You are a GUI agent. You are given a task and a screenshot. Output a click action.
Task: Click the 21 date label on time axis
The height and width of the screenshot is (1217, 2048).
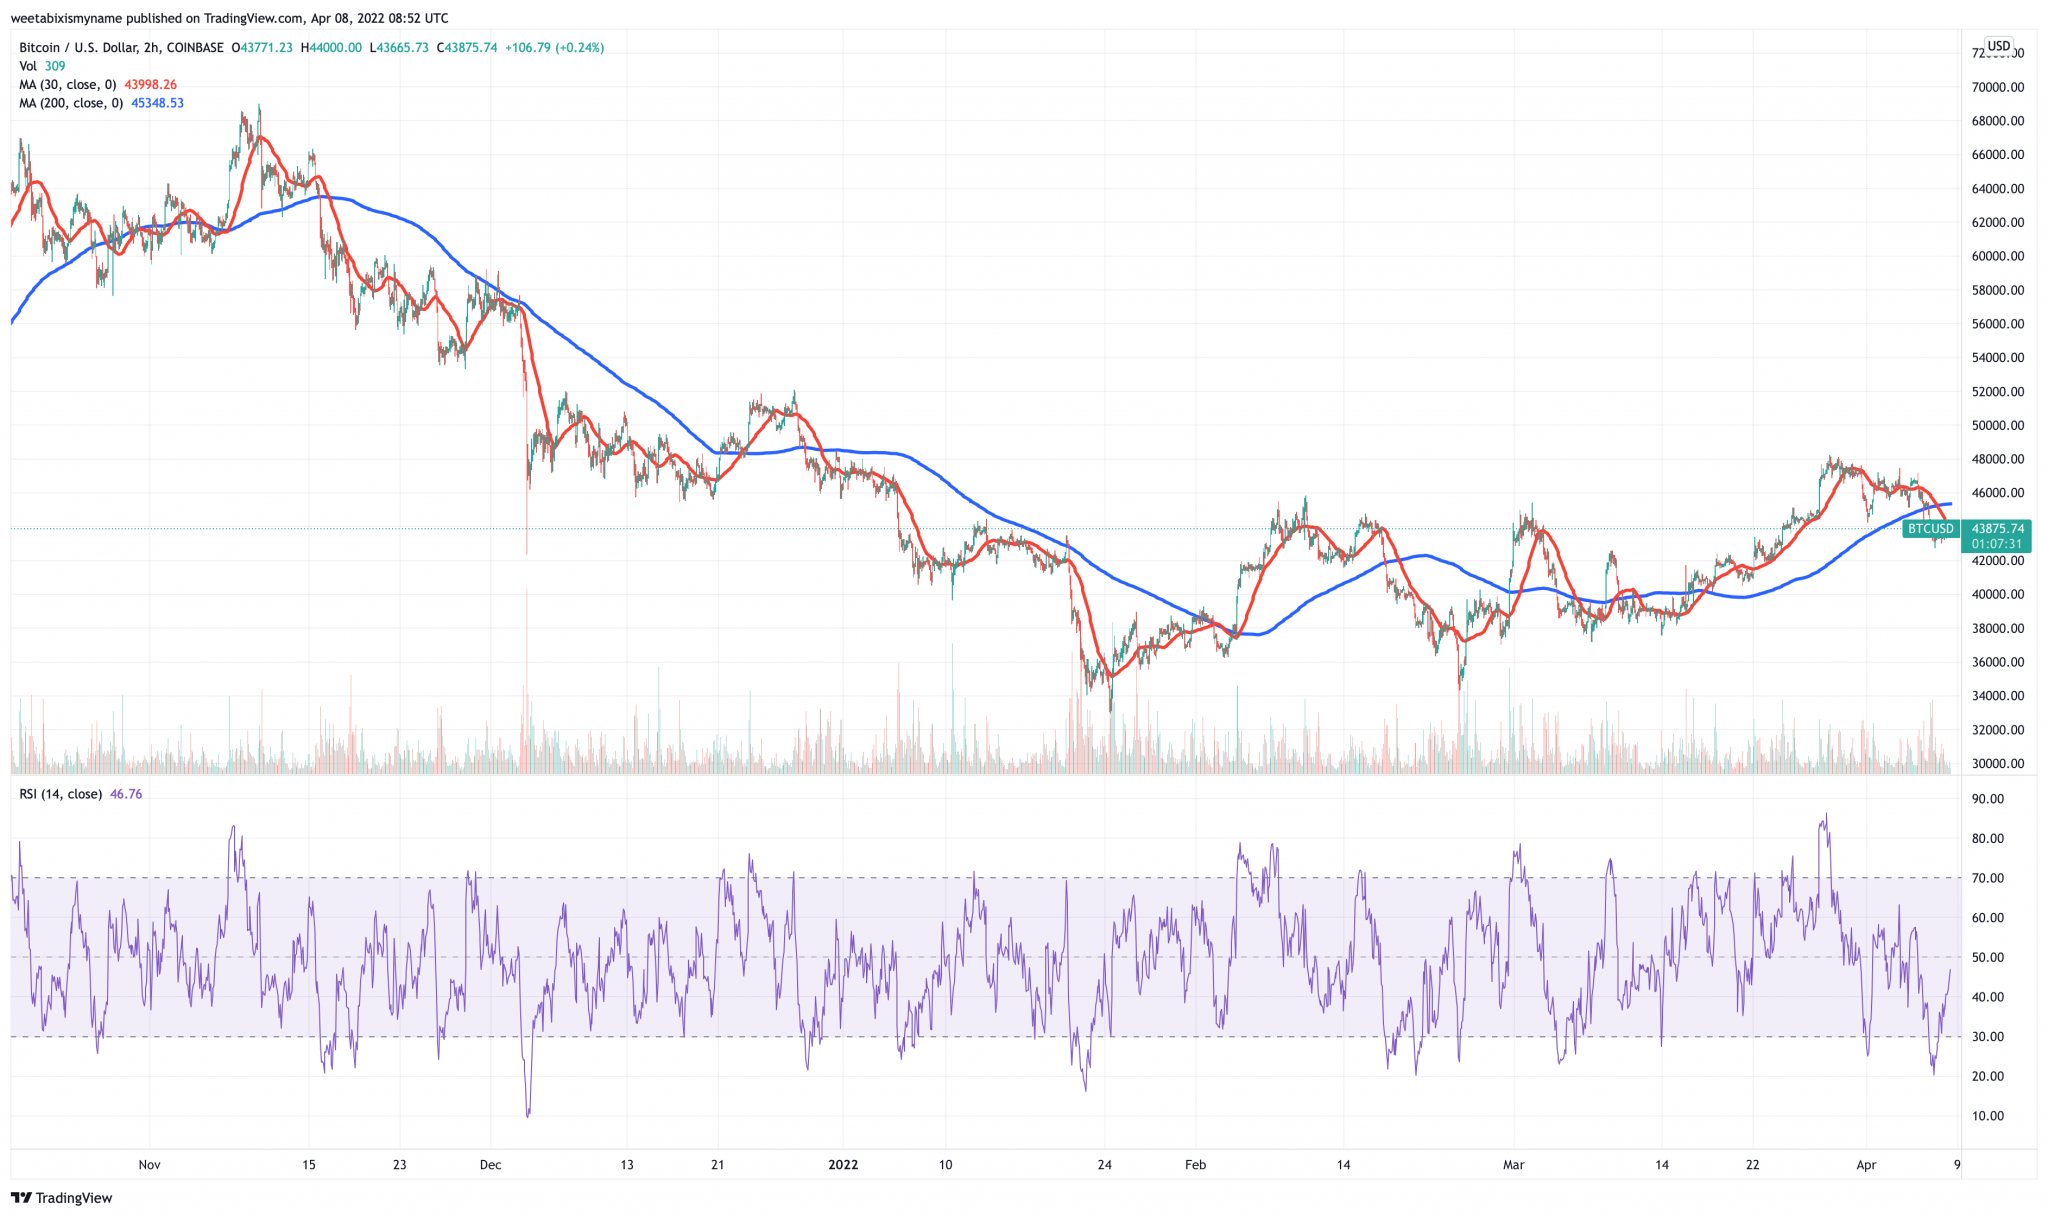pyautogui.click(x=717, y=1164)
